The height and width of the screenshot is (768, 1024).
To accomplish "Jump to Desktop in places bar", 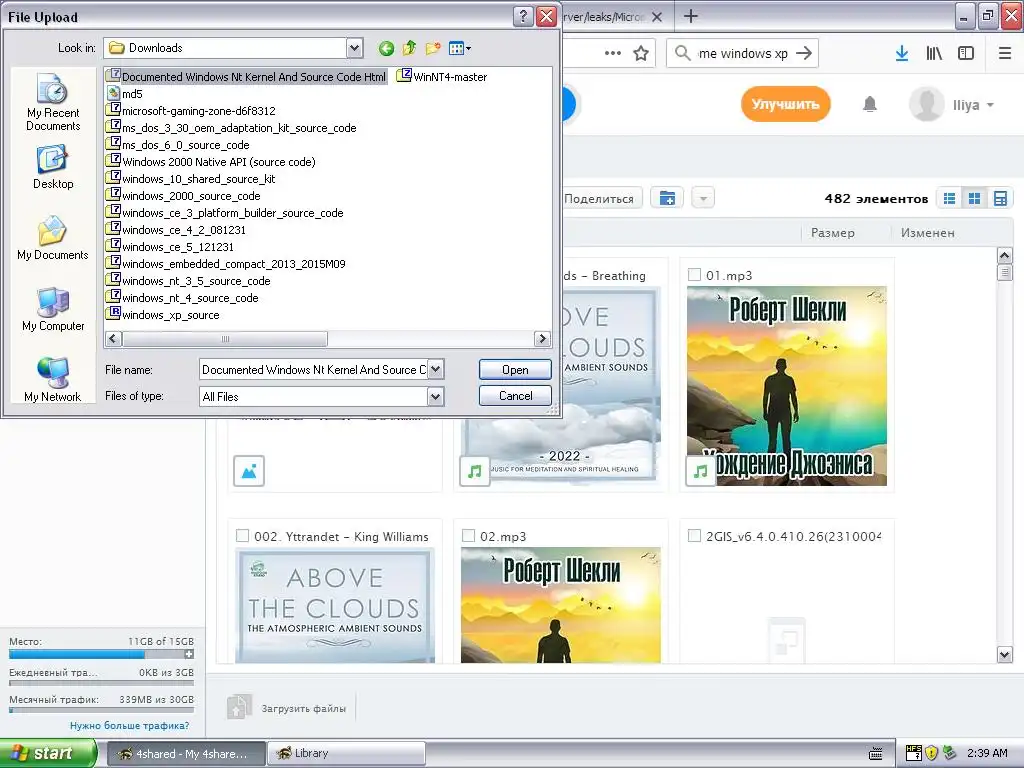I will 53,168.
